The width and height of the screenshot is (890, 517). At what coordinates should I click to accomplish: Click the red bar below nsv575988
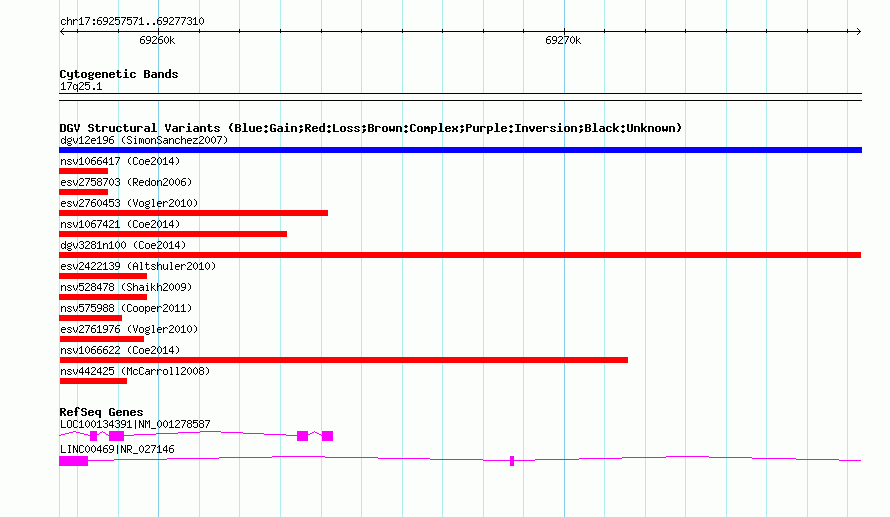click(91, 318)
